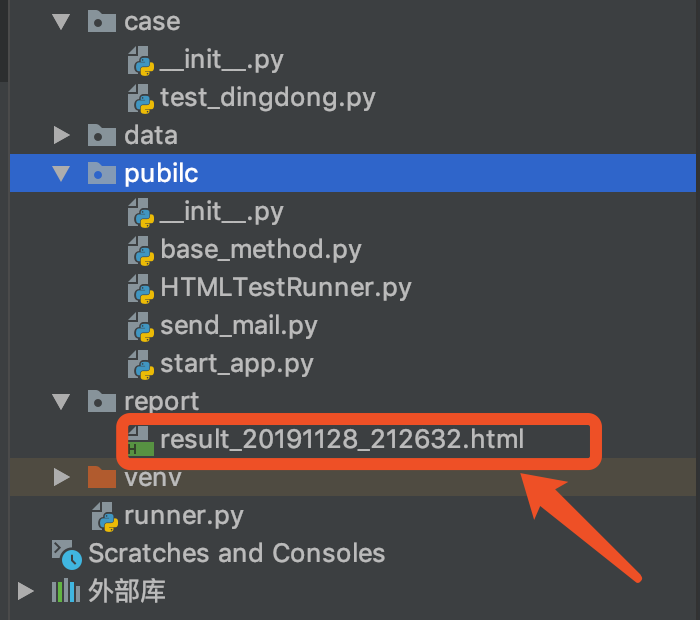
Task: Select start_app.py in the project tree
Action: [x=236, y=363]
